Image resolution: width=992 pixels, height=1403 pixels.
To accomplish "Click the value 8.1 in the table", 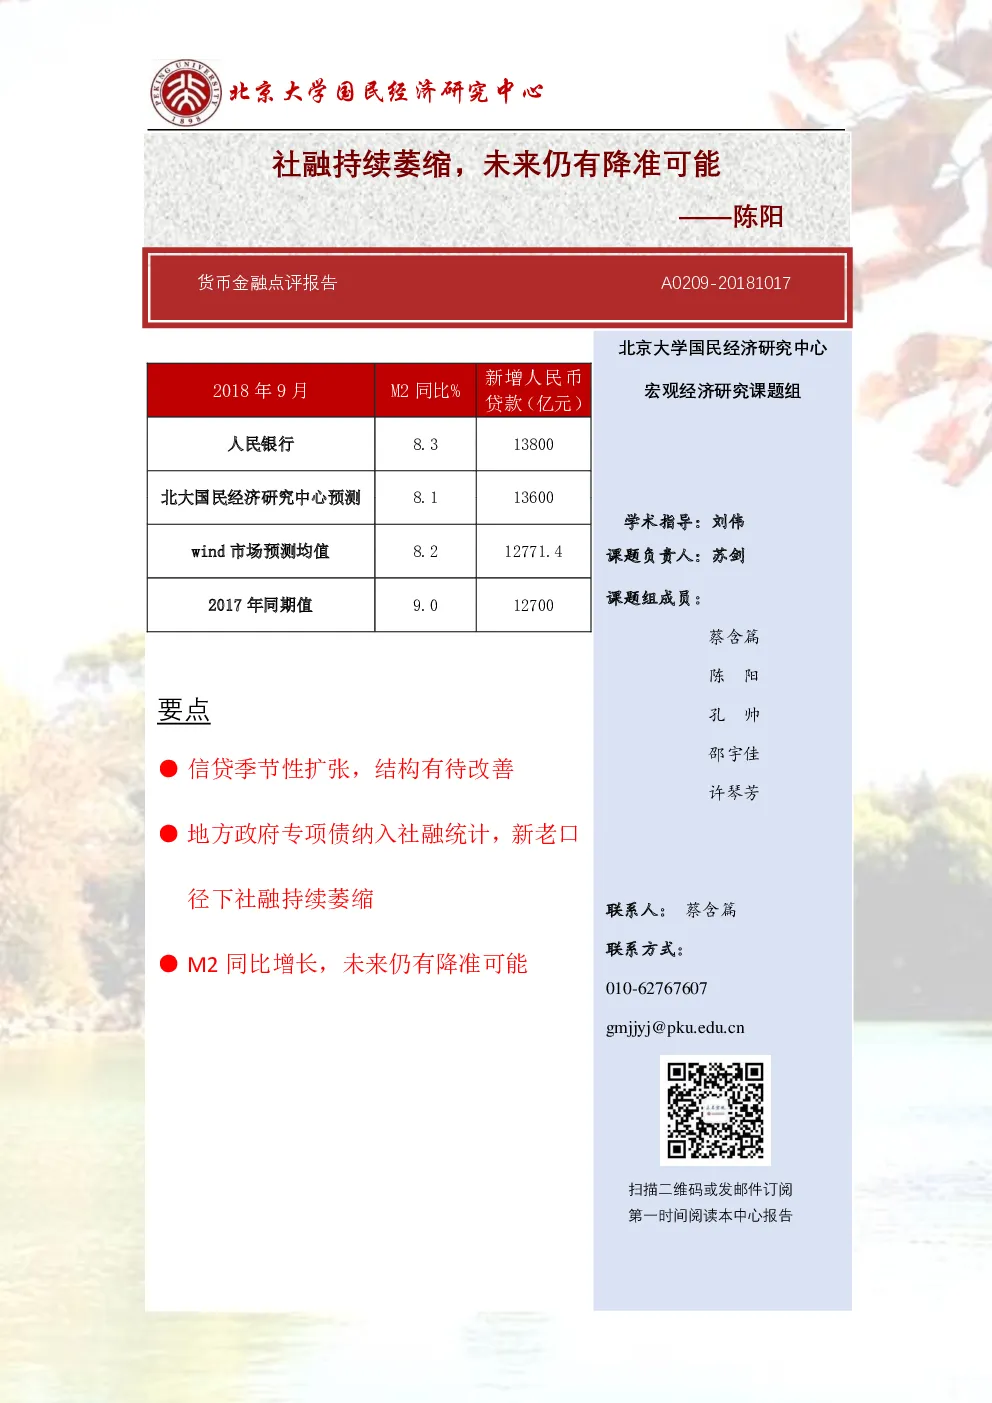I will [425, 497].
